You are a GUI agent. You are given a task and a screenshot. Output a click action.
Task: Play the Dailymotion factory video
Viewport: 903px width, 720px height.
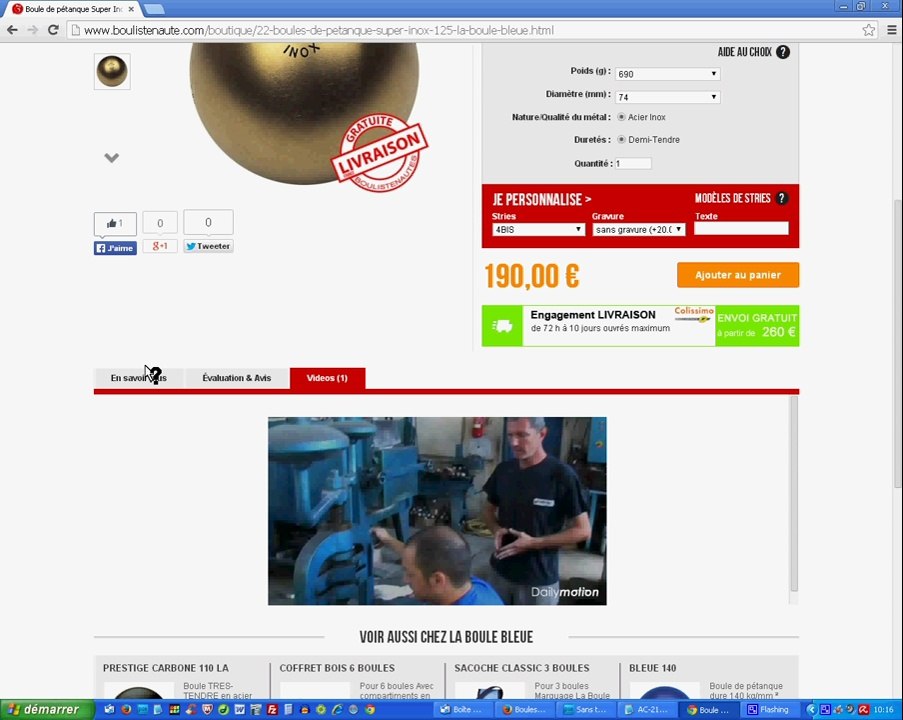point(437,511)
